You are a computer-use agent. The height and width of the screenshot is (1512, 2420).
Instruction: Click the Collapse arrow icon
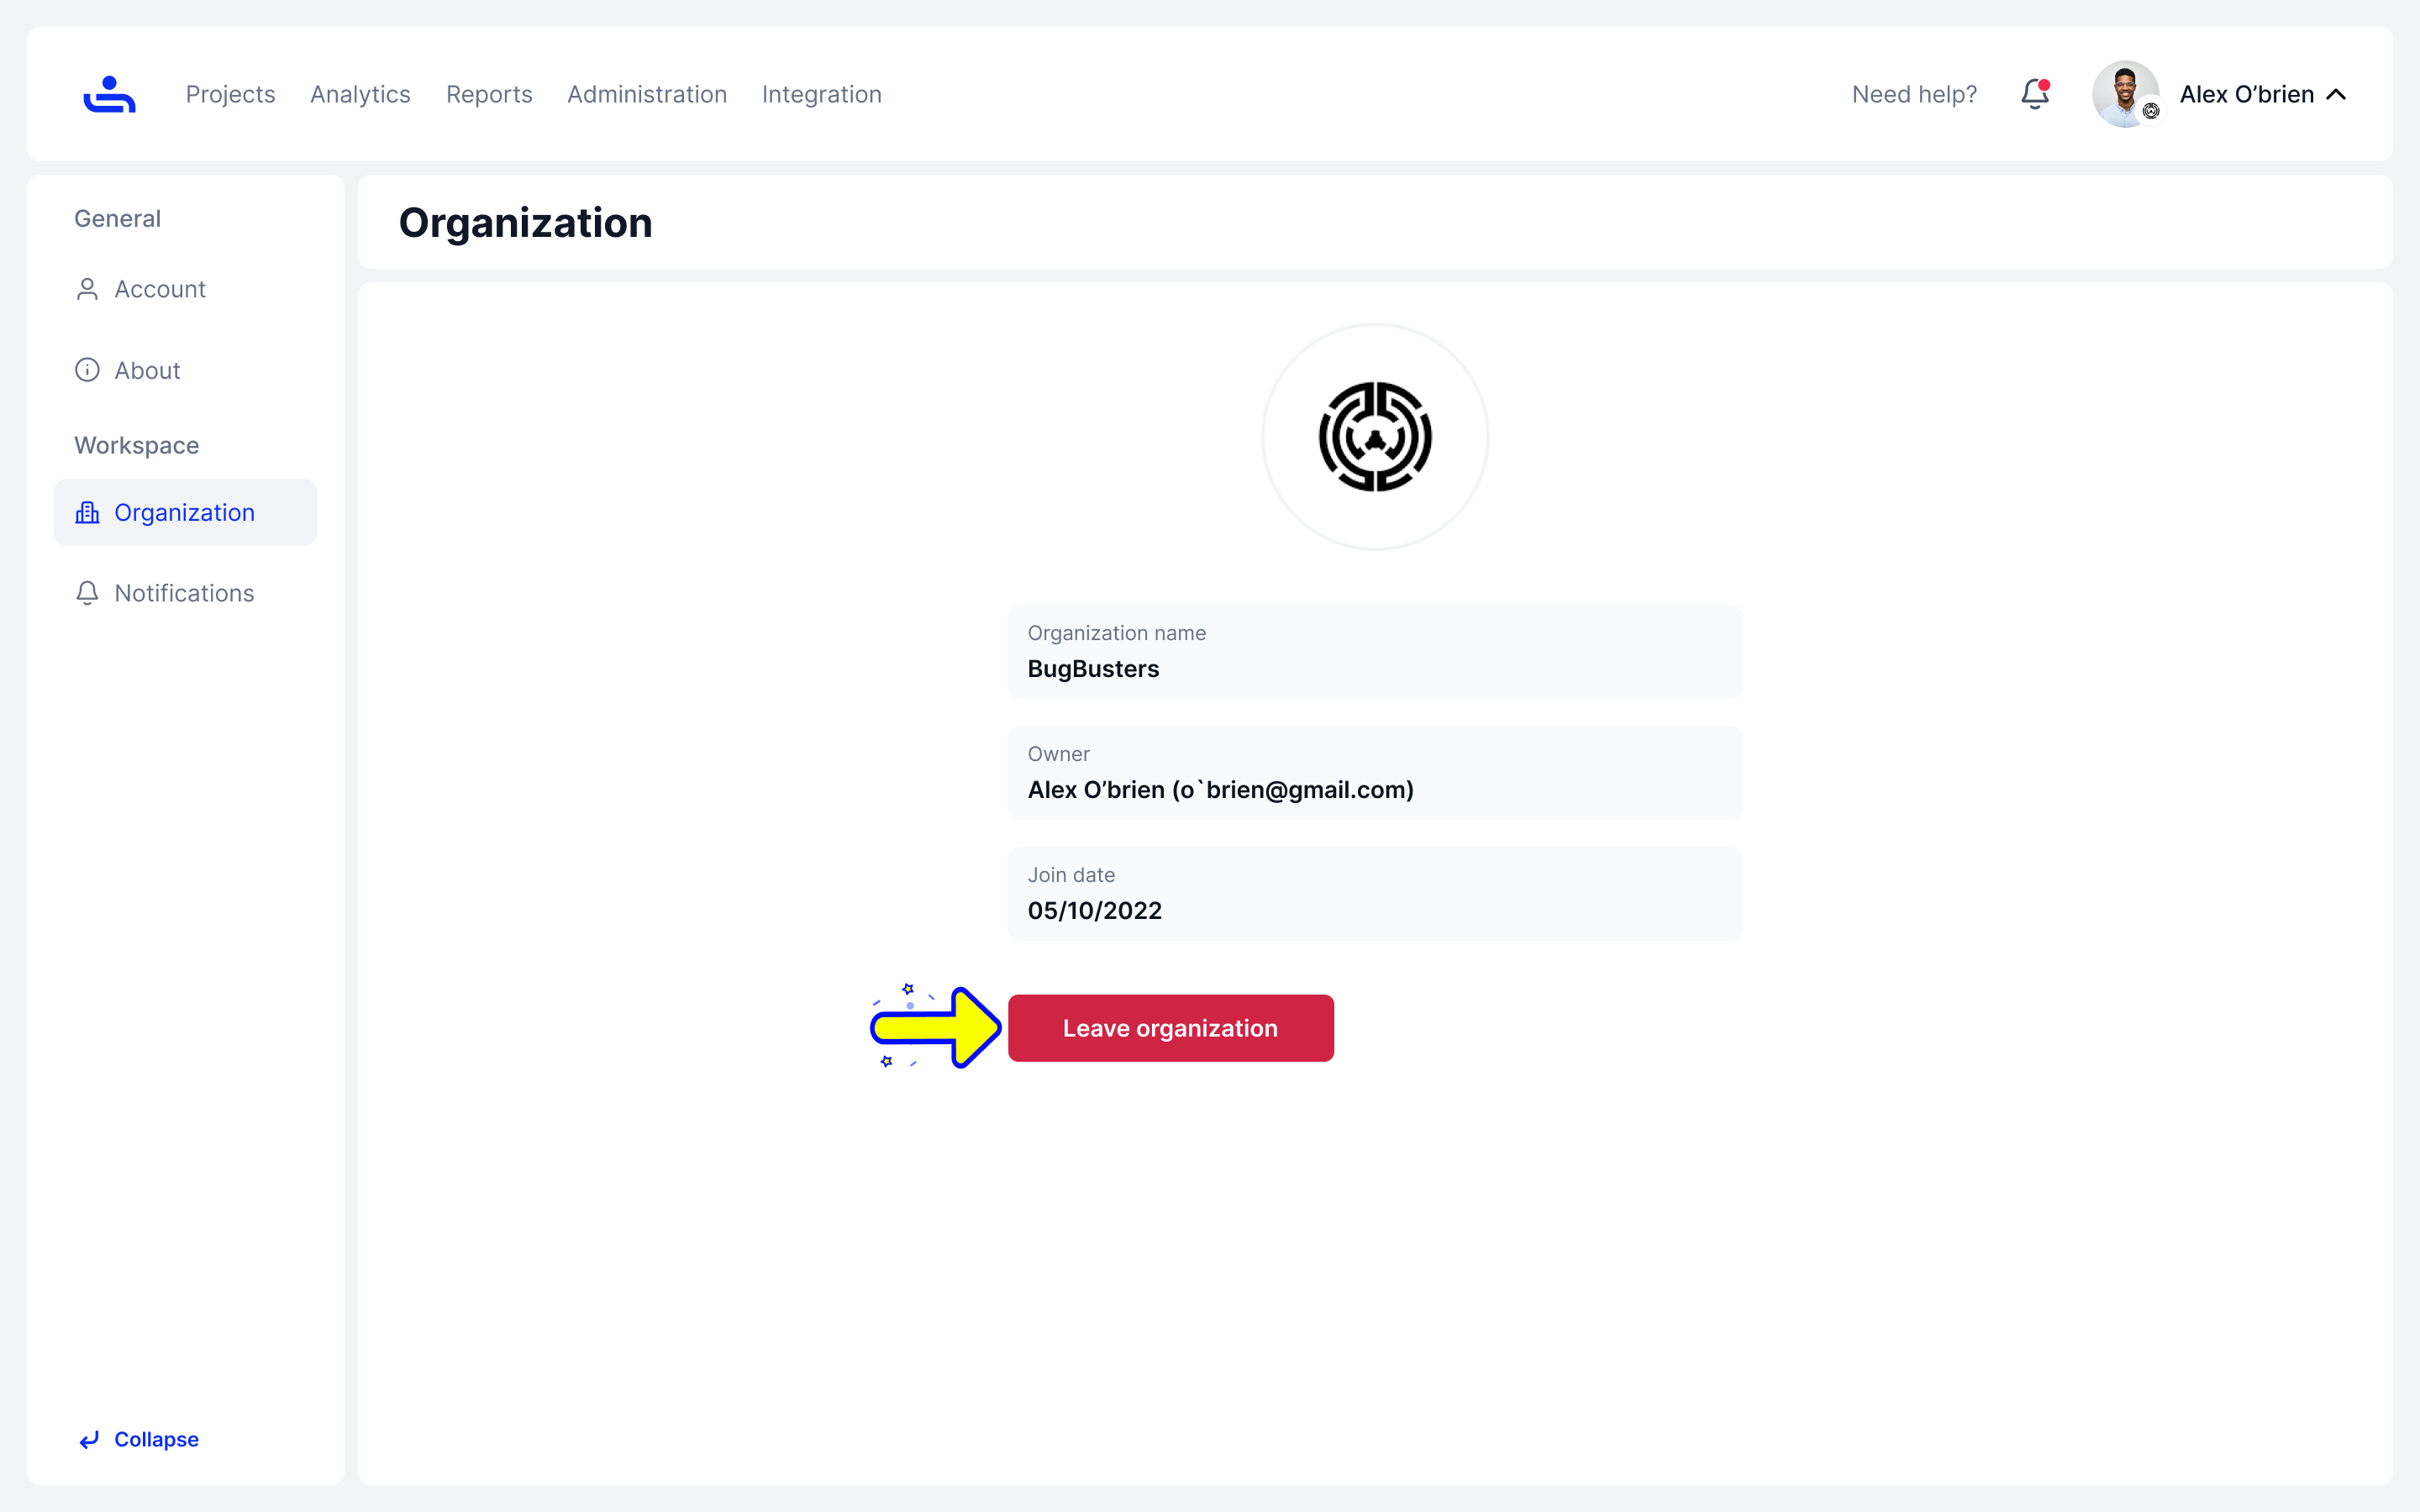click(89, 1439)
